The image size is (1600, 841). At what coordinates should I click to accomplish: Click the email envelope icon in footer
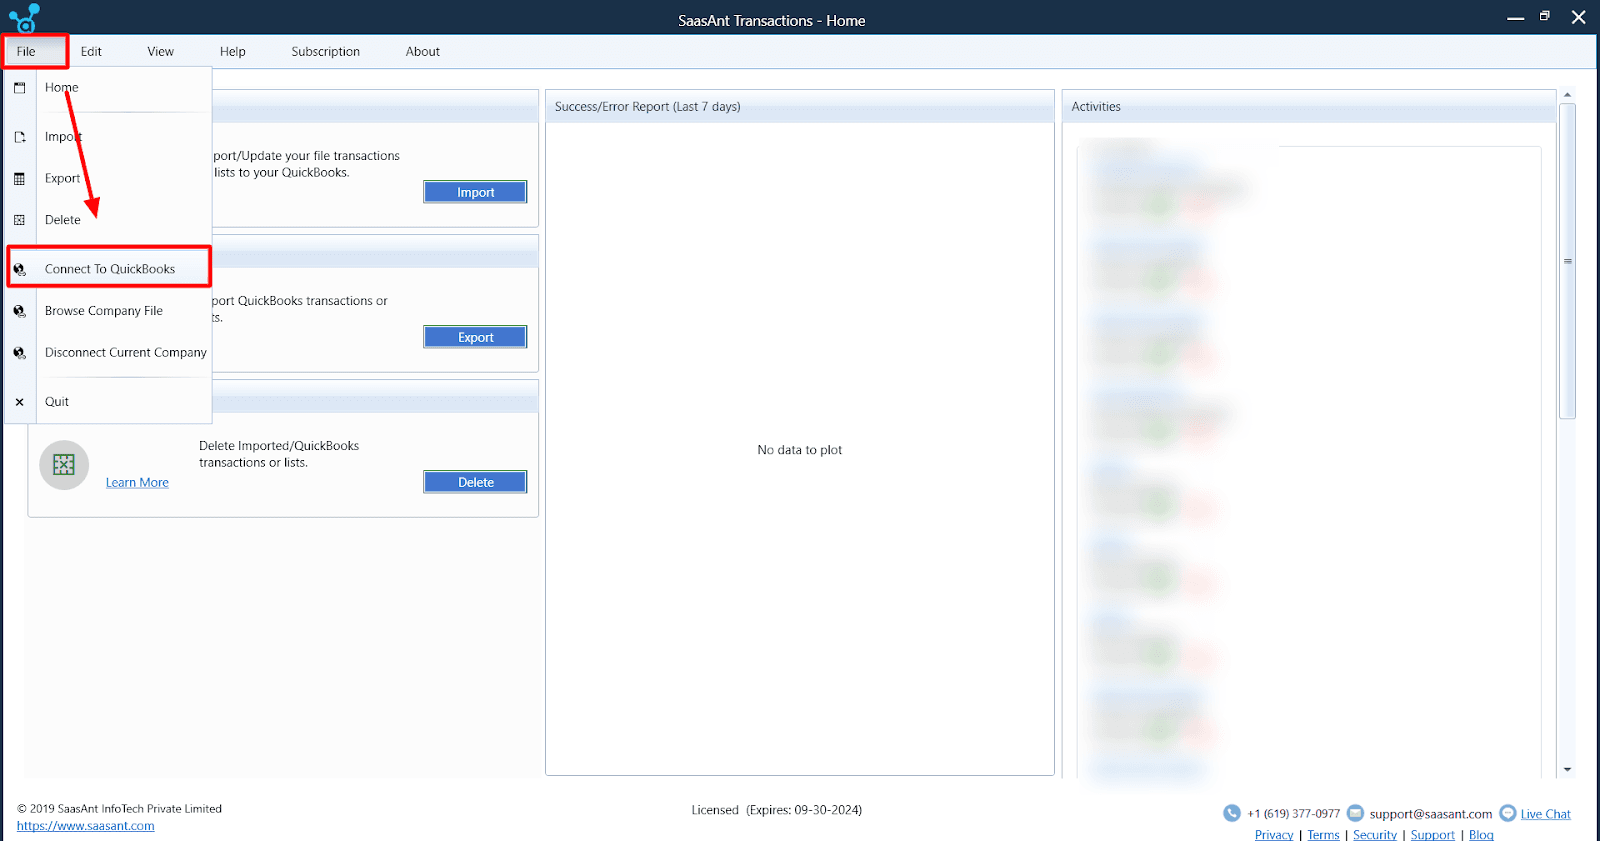pos(1355,813)
